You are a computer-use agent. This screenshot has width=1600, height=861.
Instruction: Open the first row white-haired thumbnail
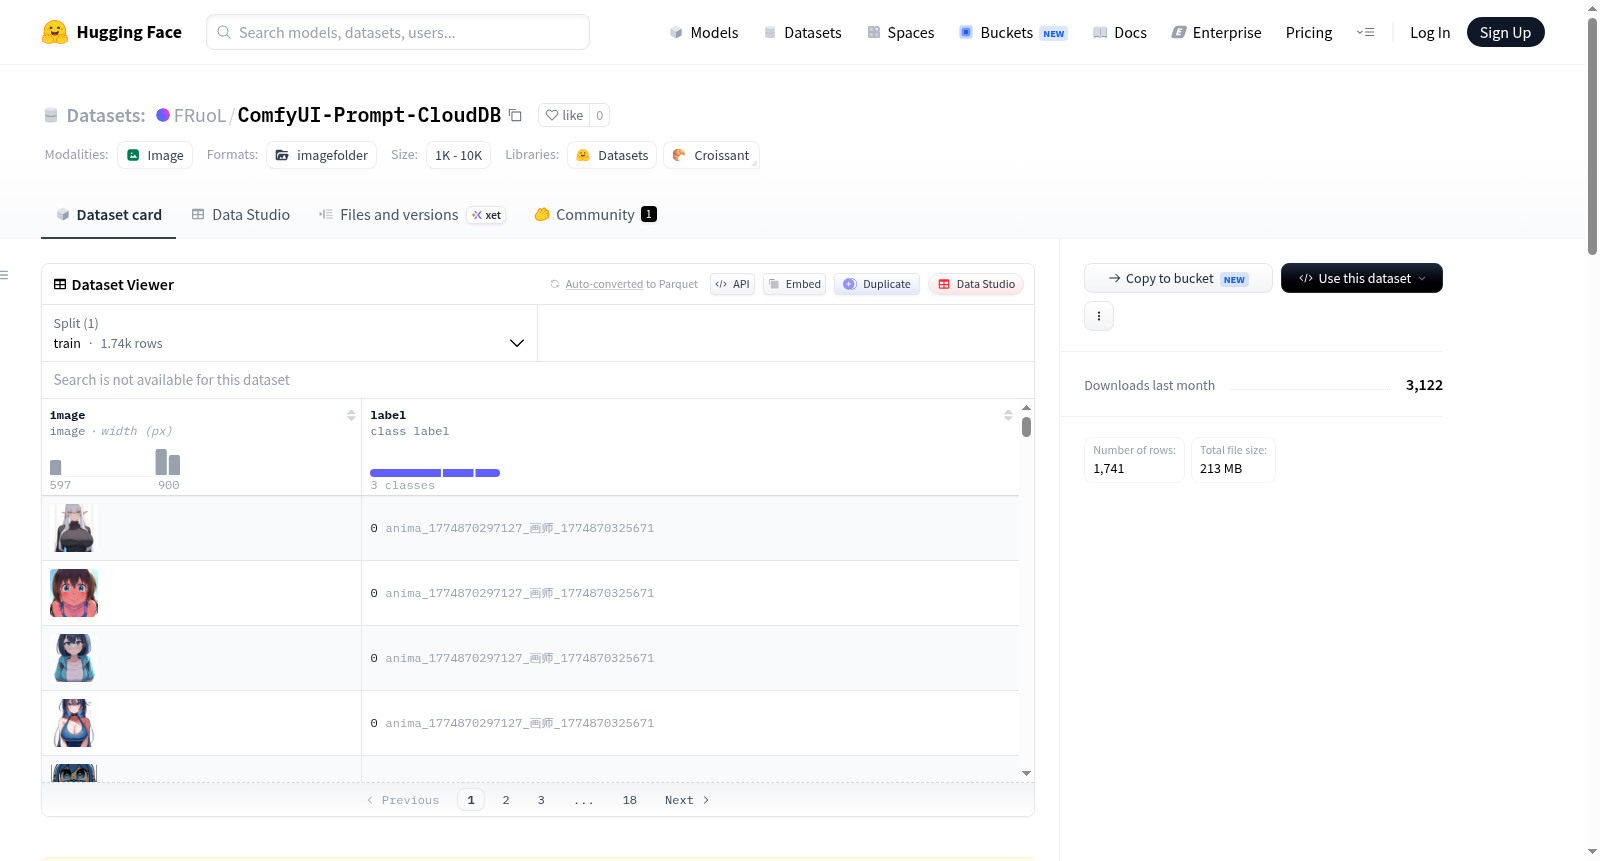(74, 528)
